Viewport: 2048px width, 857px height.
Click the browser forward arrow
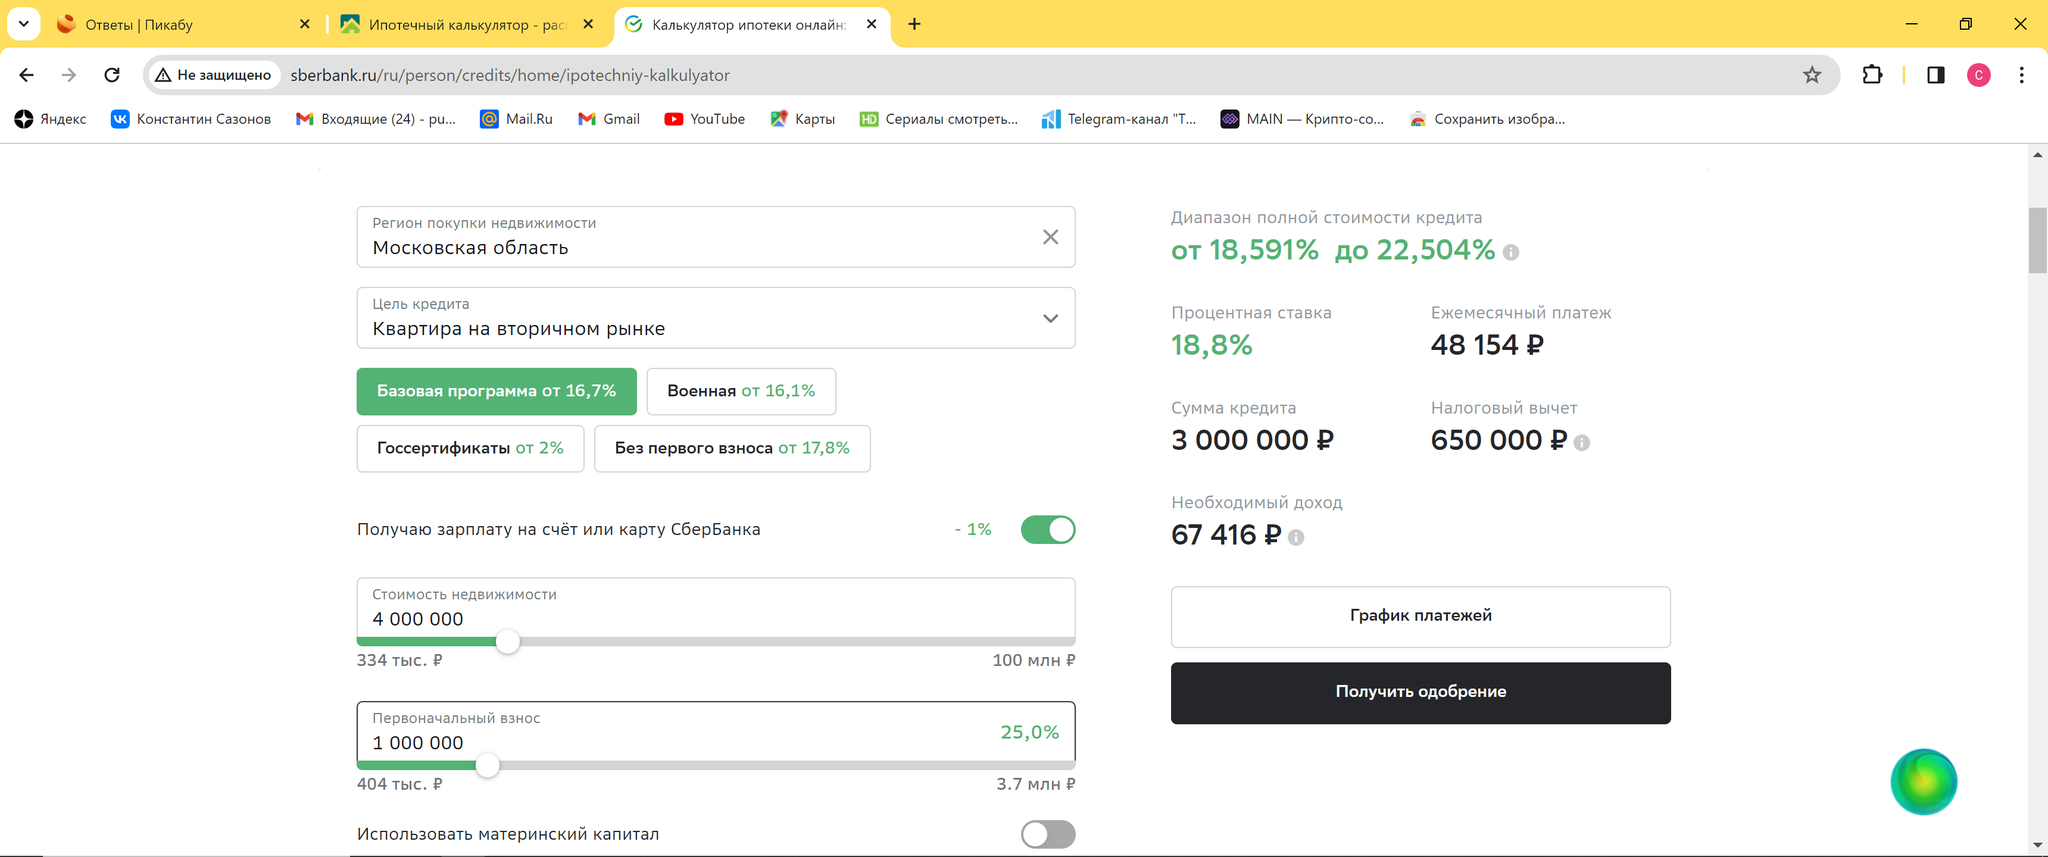[69, 75]
